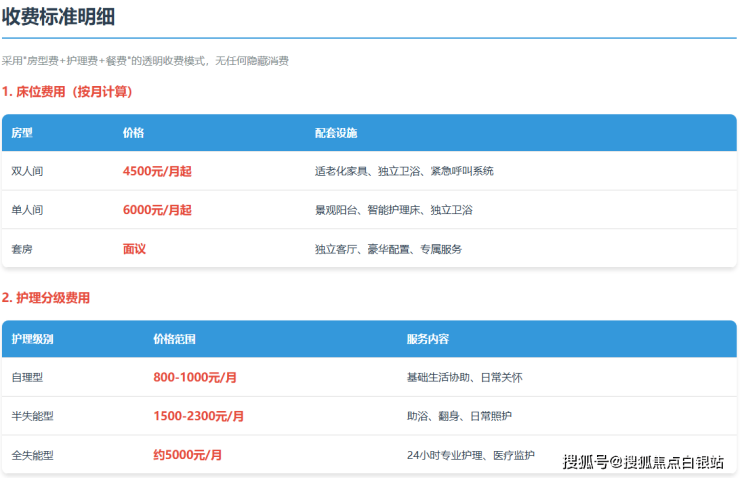
Task: Click the 护理级别 column header
Action: [x=32, y=339]
